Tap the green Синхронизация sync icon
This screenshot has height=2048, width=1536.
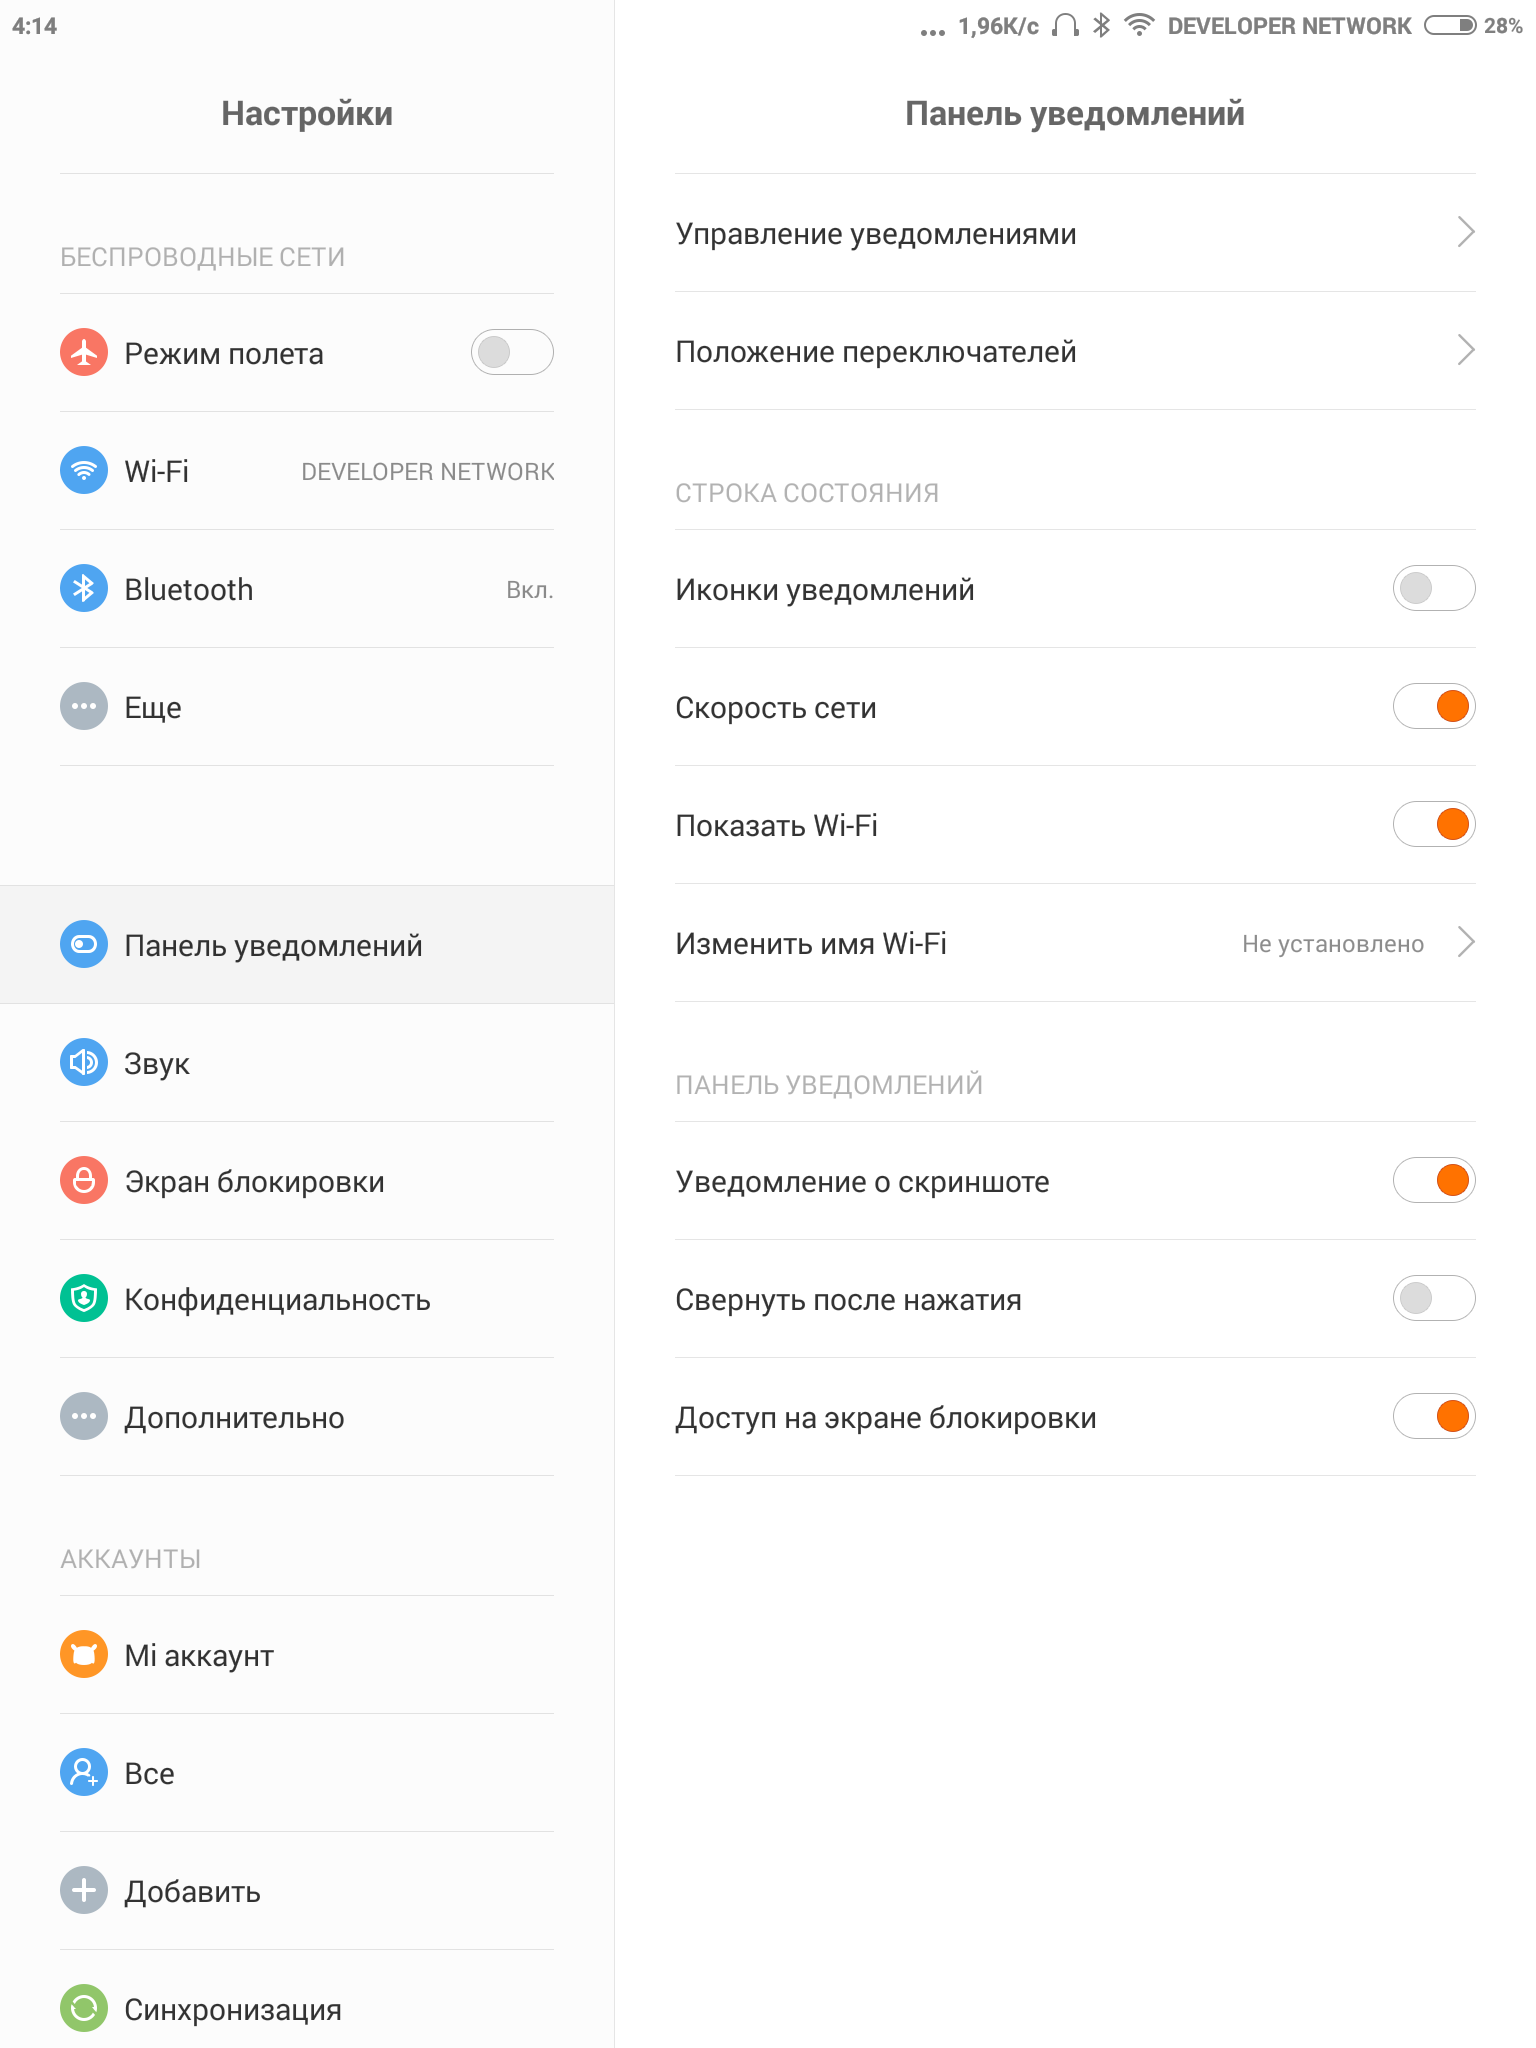click(84, 2008)
